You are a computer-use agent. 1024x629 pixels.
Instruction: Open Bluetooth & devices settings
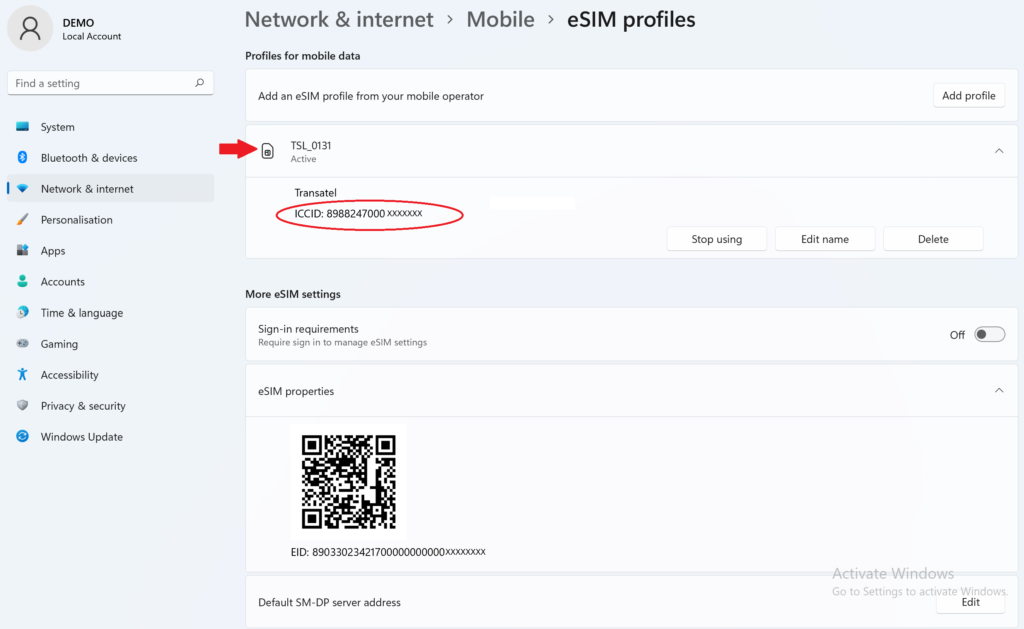pos(110,157)
